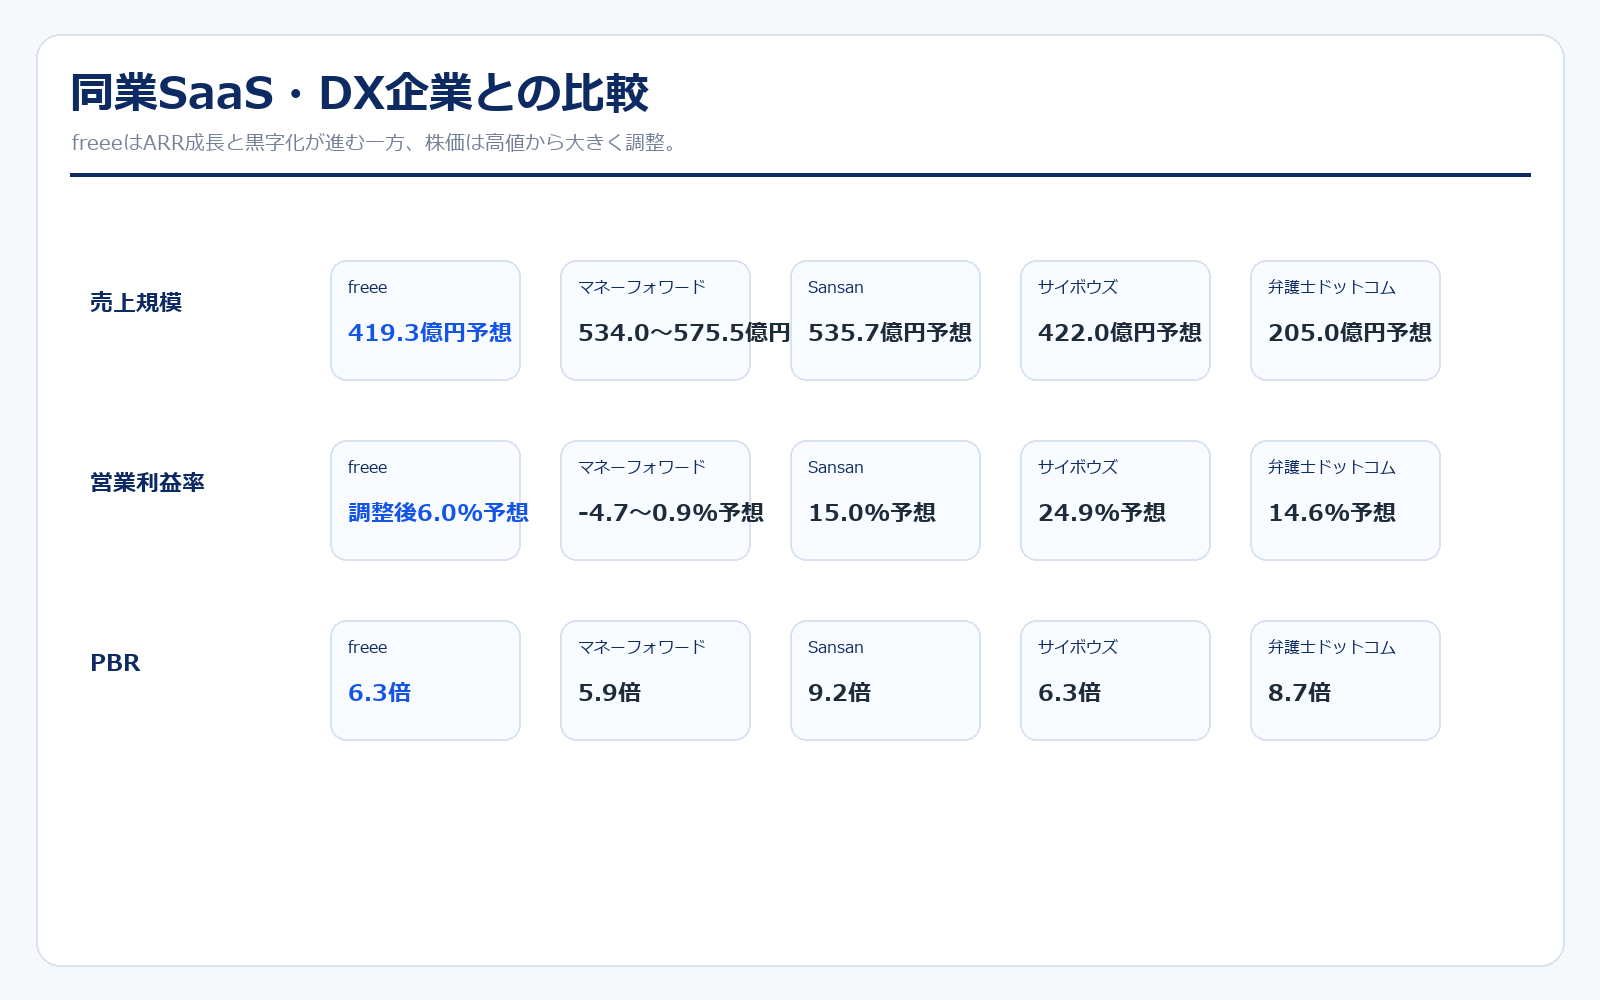Click the サイボウズ label in the 売上規模 row
1600x1000 pixels.
tap(1078, 287)
